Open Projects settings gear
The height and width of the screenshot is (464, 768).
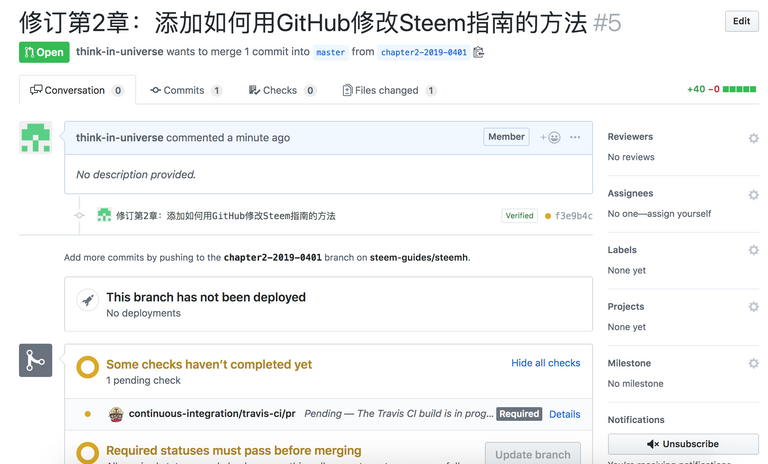tap(753, 307)
